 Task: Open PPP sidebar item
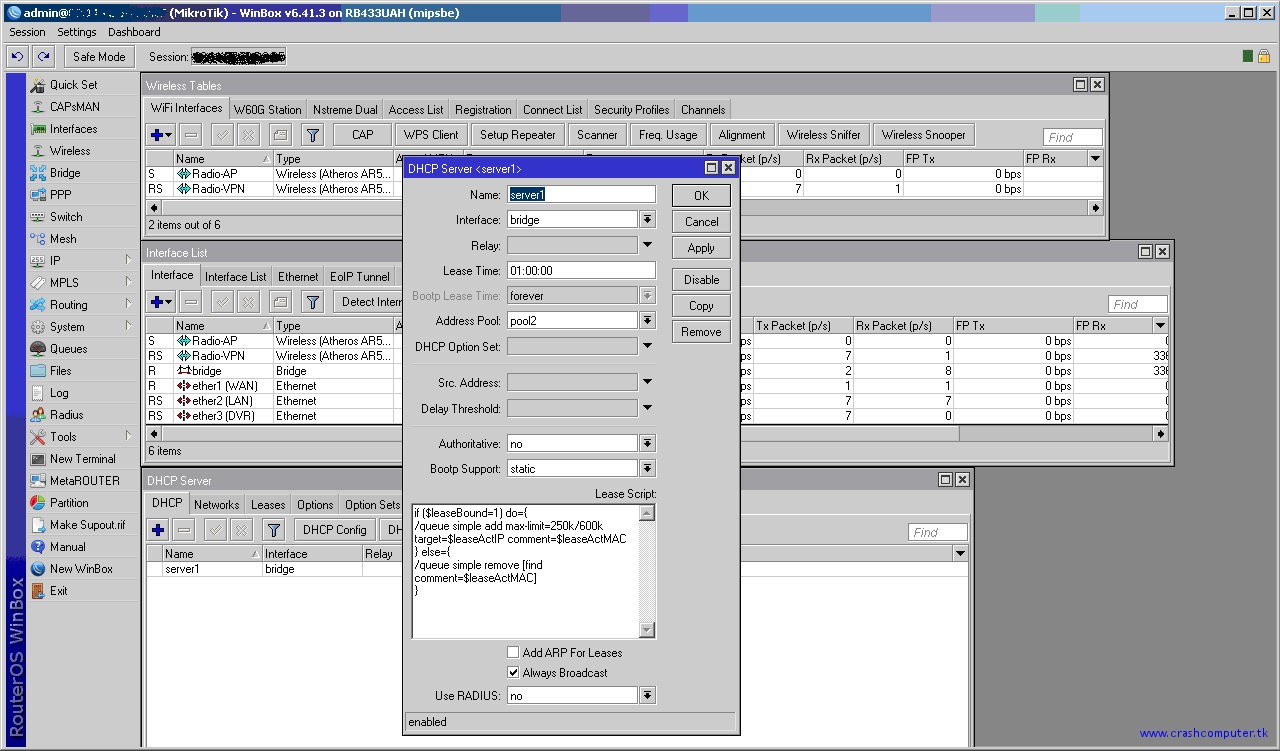pos(60,195)
